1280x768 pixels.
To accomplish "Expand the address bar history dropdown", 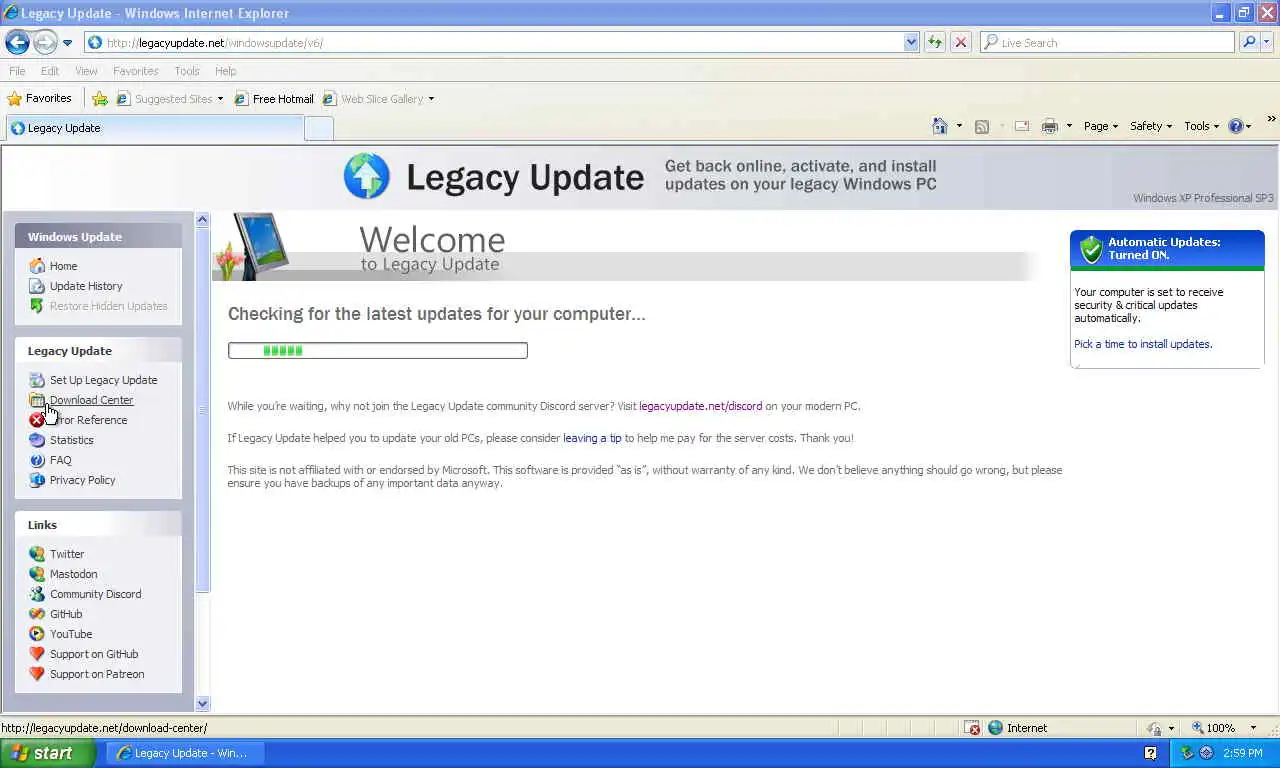I will click(x=911, y=43).
